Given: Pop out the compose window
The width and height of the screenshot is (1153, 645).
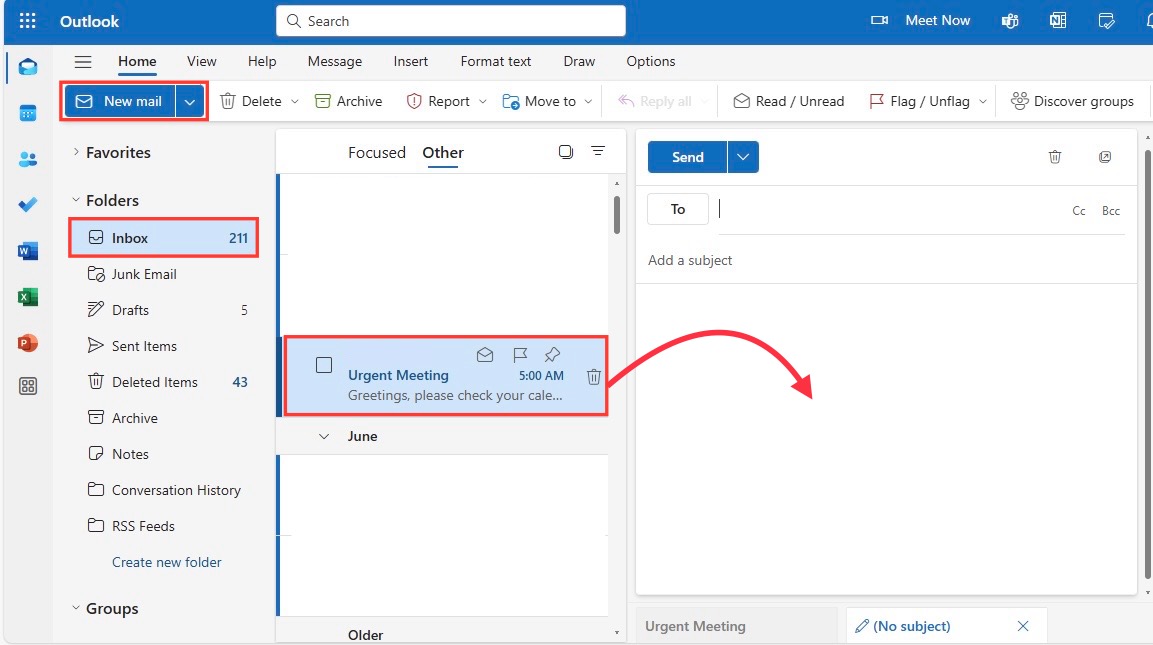Looking at the screenshot, I should [1104, 157].
